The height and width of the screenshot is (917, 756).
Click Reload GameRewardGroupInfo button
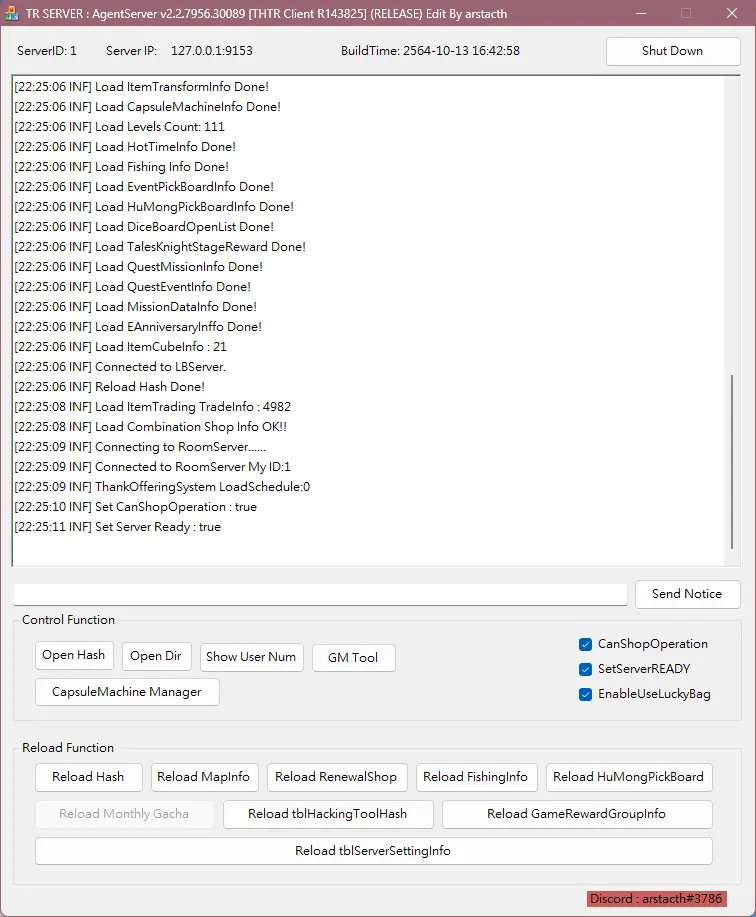(x=577, y=814)
